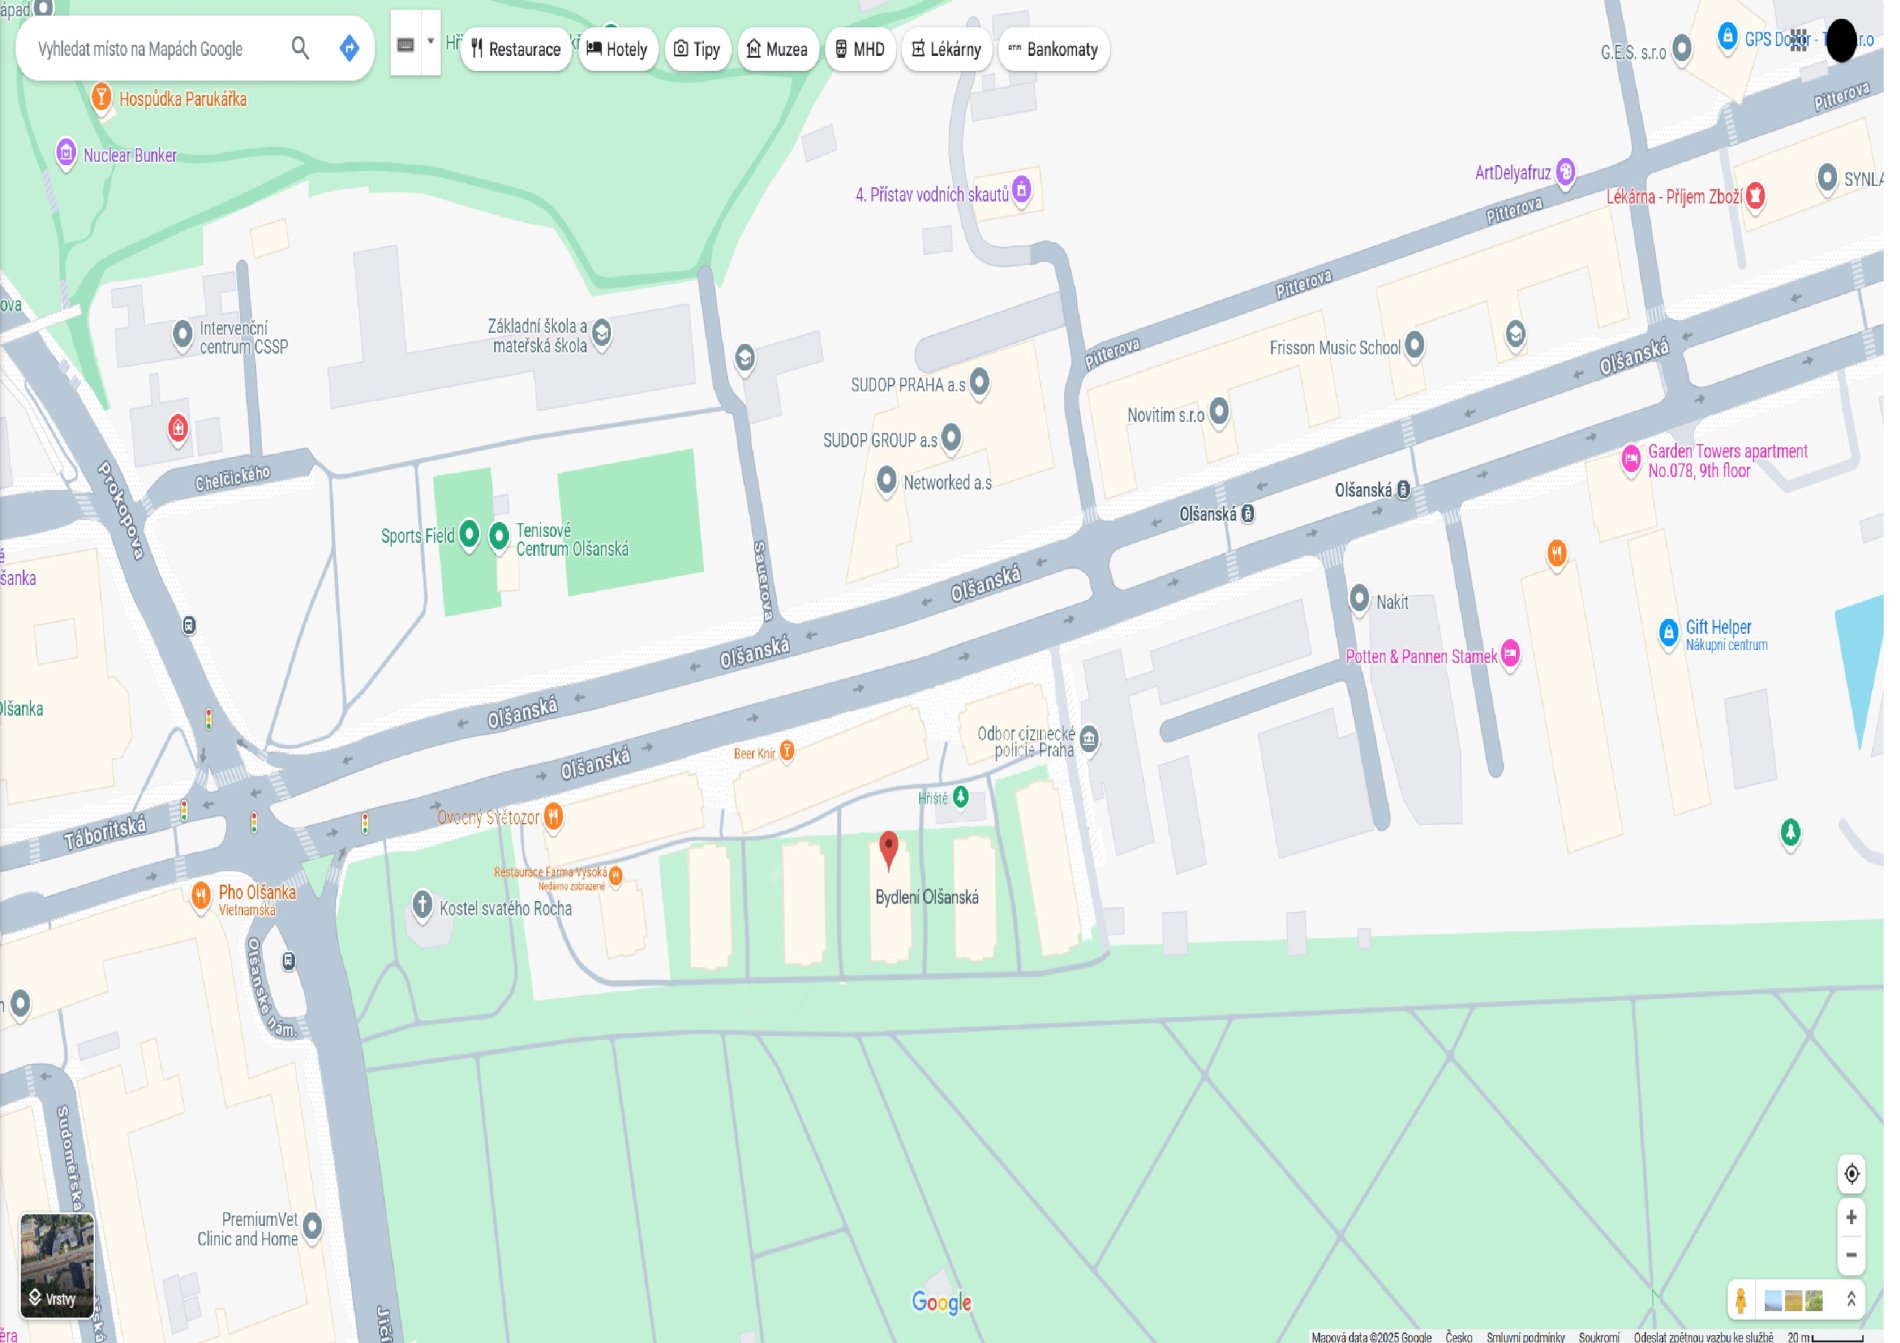Image resolution: width=1900 pixels, height=1343 pixels.
Task: Select PremiumVet Clinic and Home marker
Action: coord(312,1225)
